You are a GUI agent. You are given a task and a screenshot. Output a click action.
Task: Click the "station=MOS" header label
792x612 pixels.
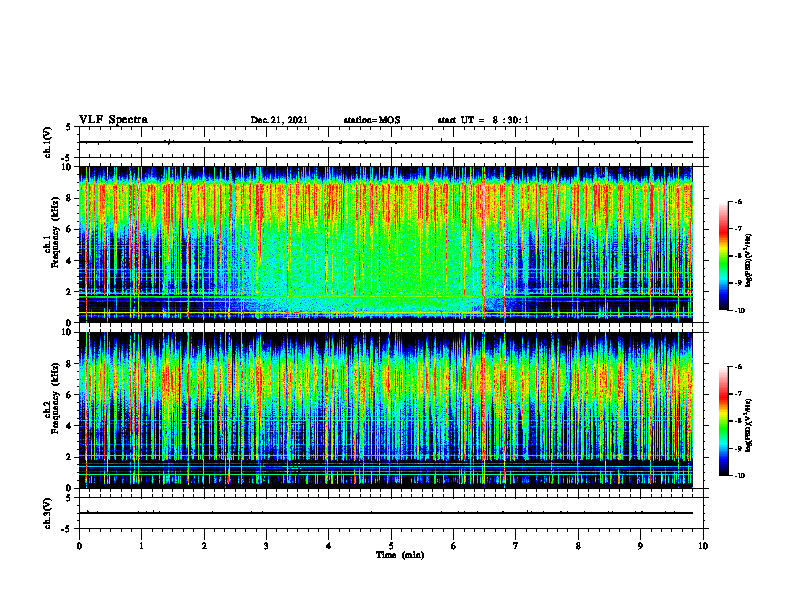(372, 120)
